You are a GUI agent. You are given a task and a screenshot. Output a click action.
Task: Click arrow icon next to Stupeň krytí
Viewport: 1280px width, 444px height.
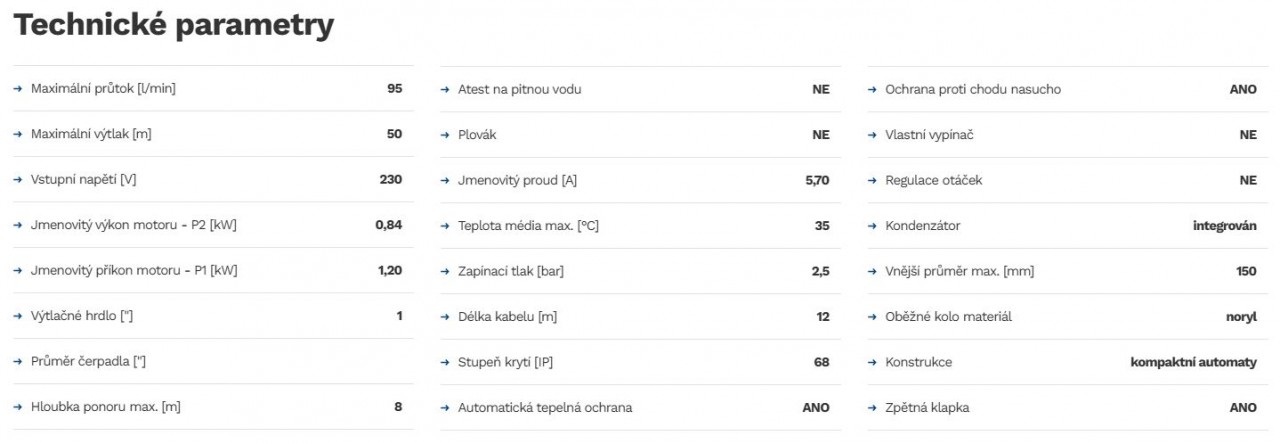coord(445,362)
